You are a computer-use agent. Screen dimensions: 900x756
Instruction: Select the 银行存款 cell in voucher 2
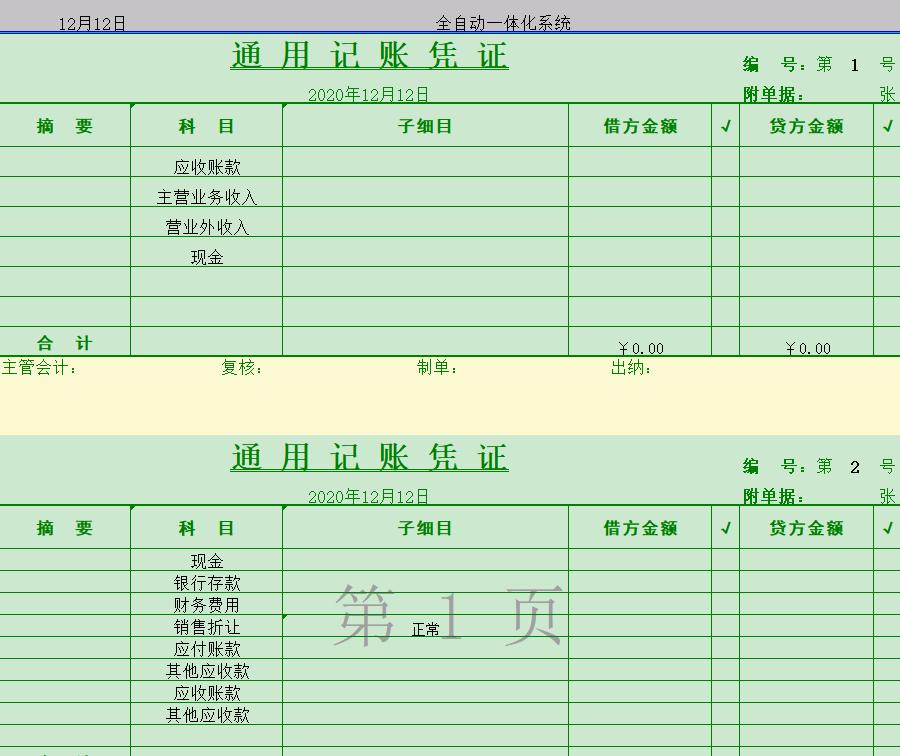pyautogui.click(x=205, y=582)
